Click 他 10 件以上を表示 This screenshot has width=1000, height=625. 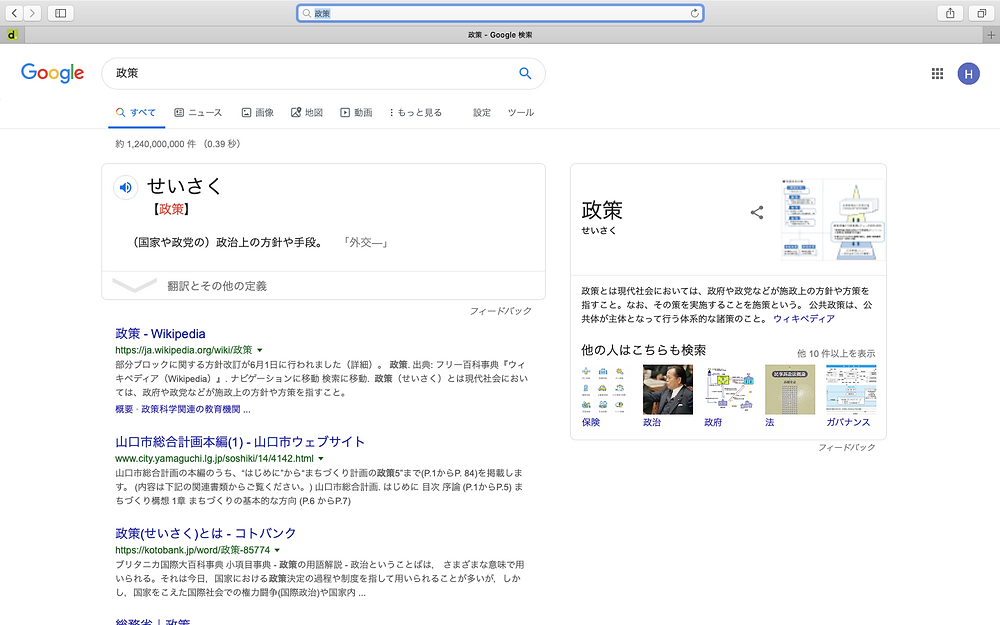click(x=835, y=353)
